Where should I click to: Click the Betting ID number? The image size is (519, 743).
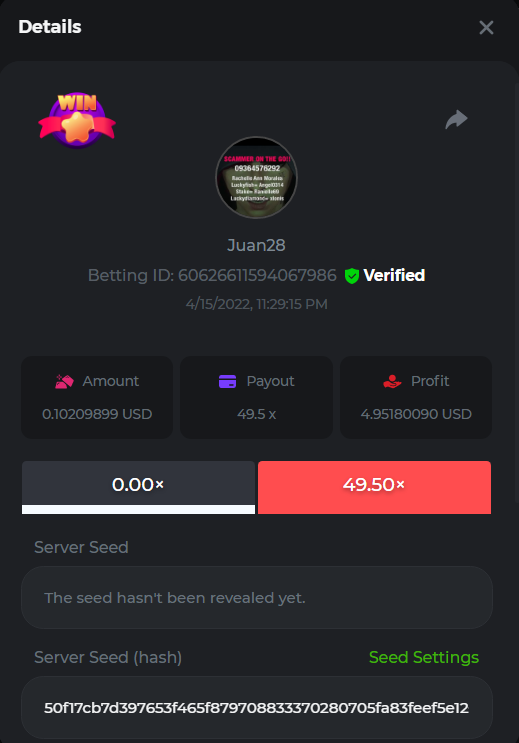tap(257, 275)
